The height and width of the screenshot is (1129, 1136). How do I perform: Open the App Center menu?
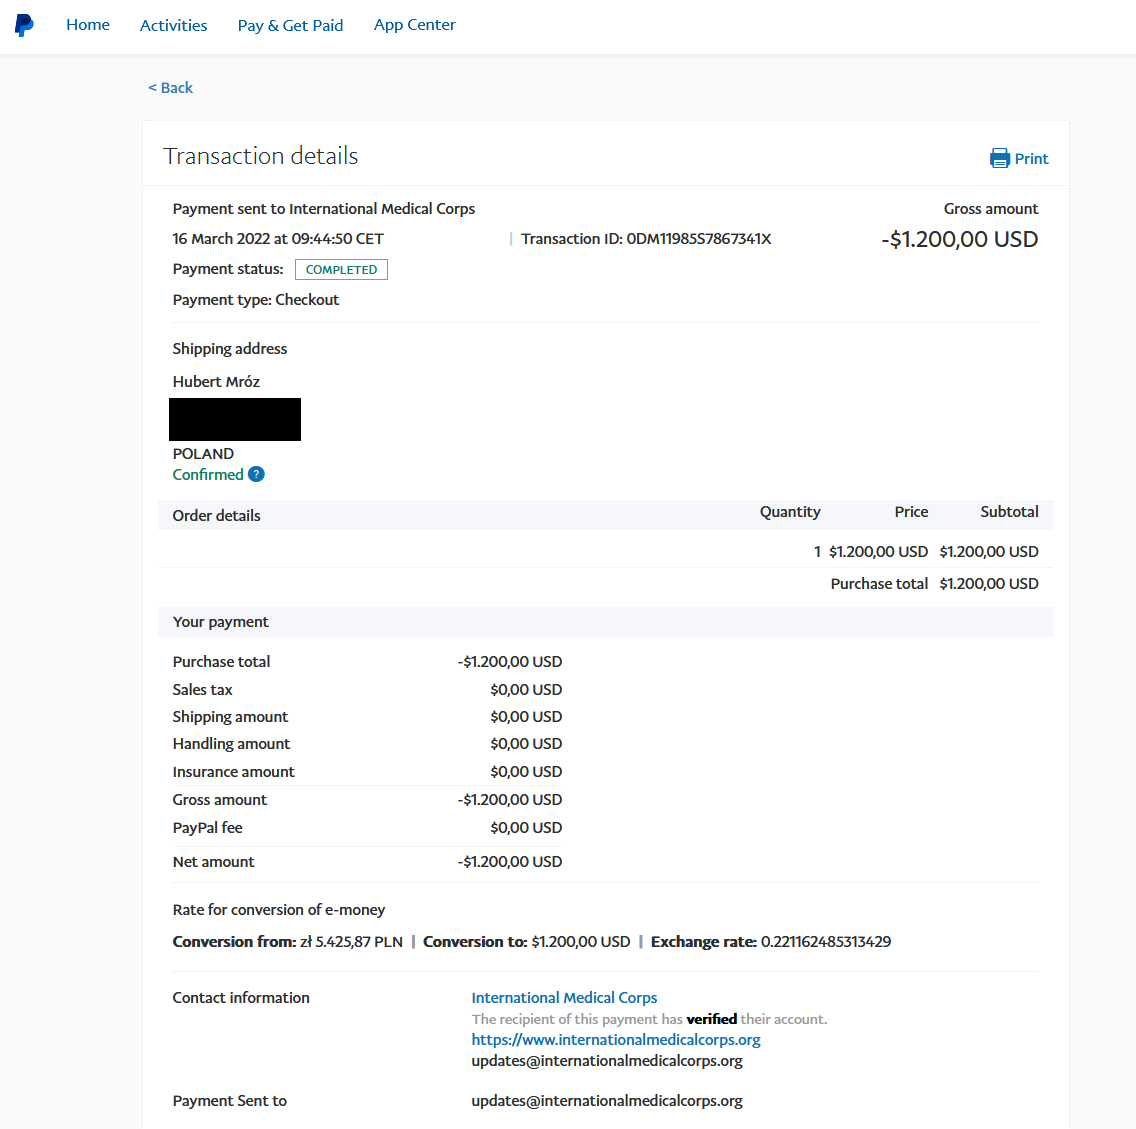pos(414,25)
